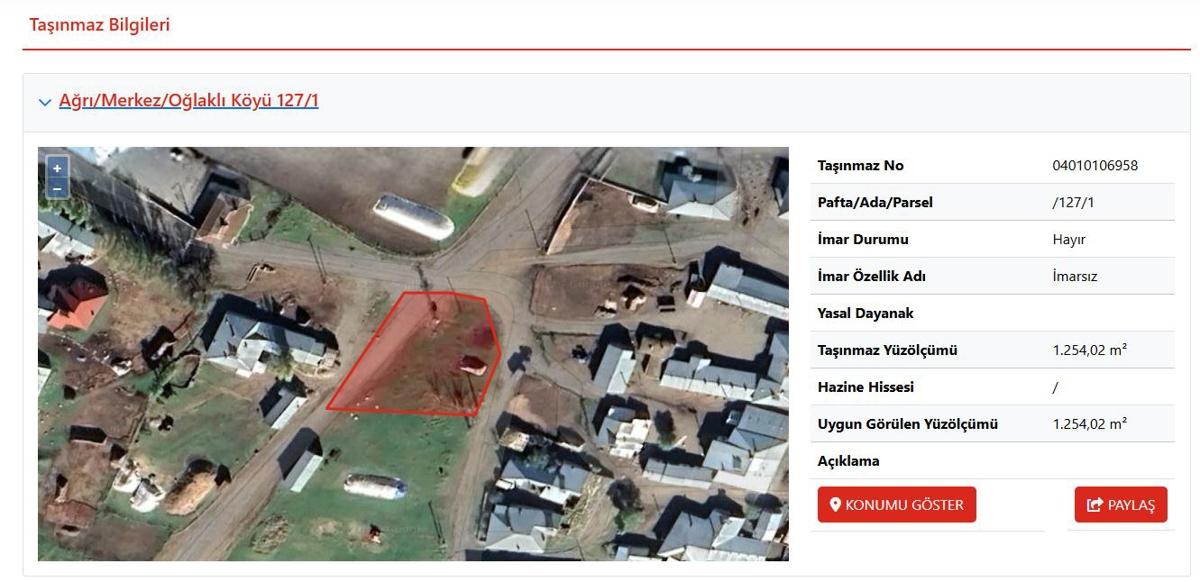Zoom in on the map with plus button

pos(57,168)
